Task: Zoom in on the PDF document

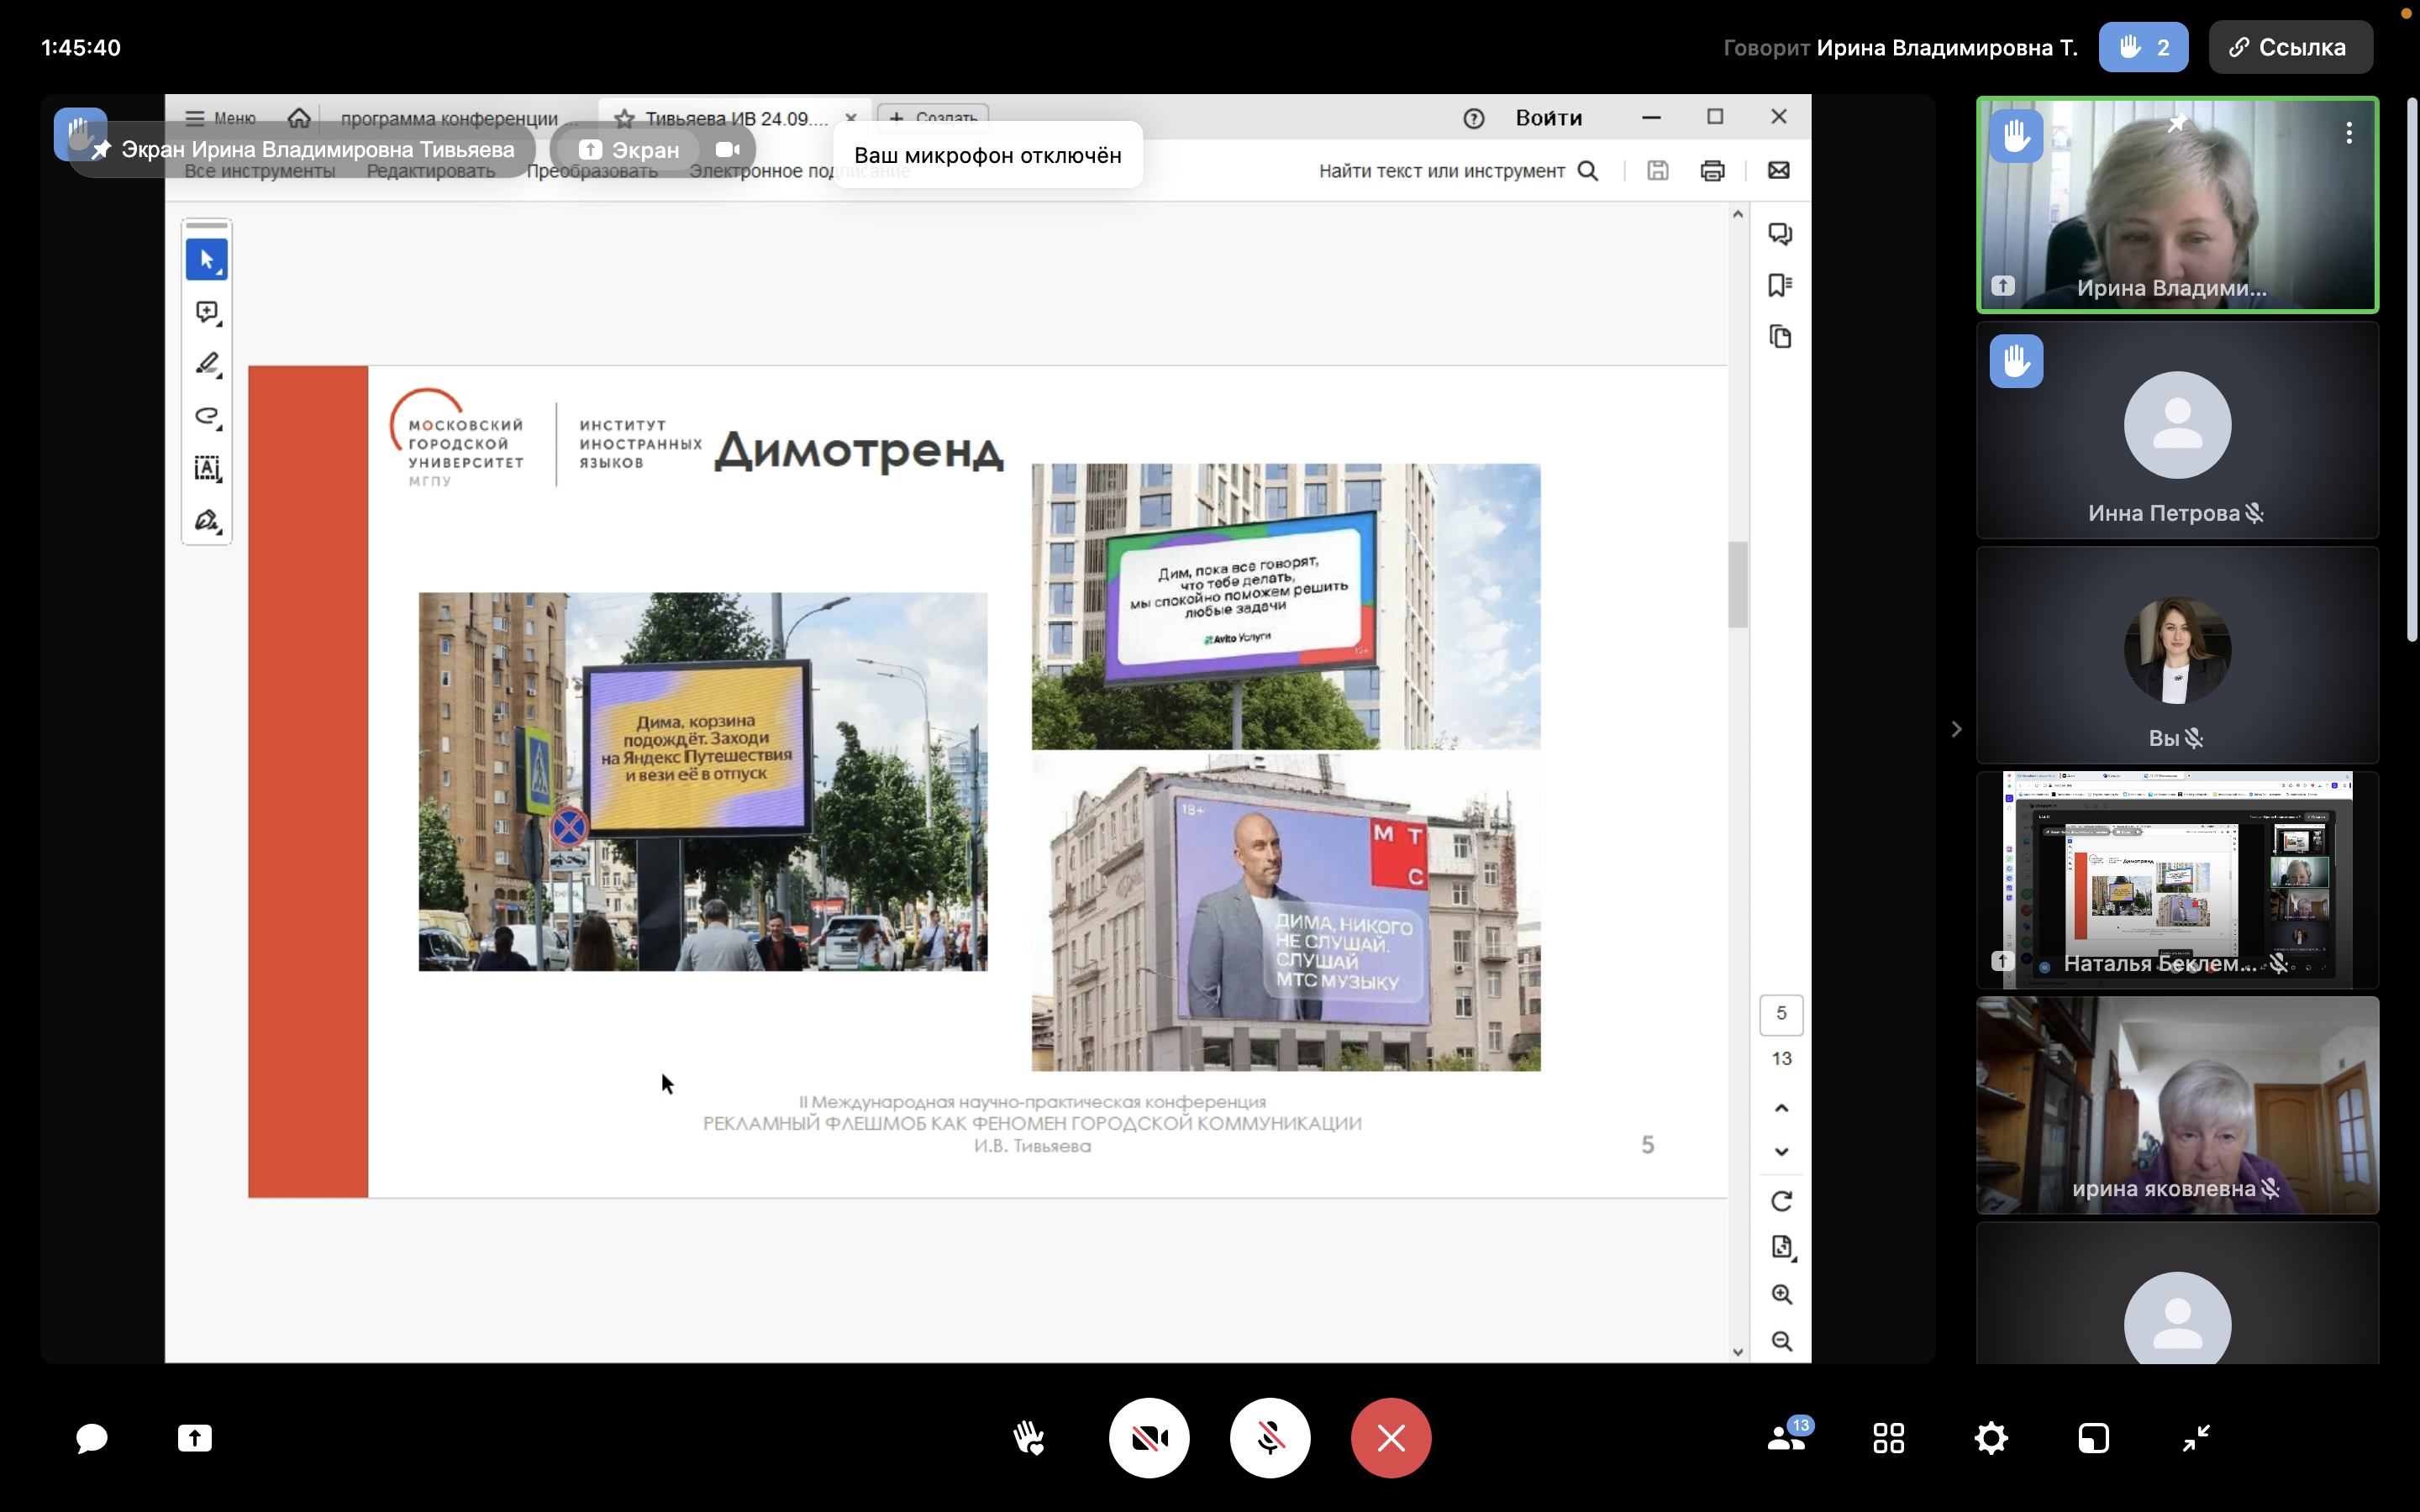Action: [1783, 1293]
